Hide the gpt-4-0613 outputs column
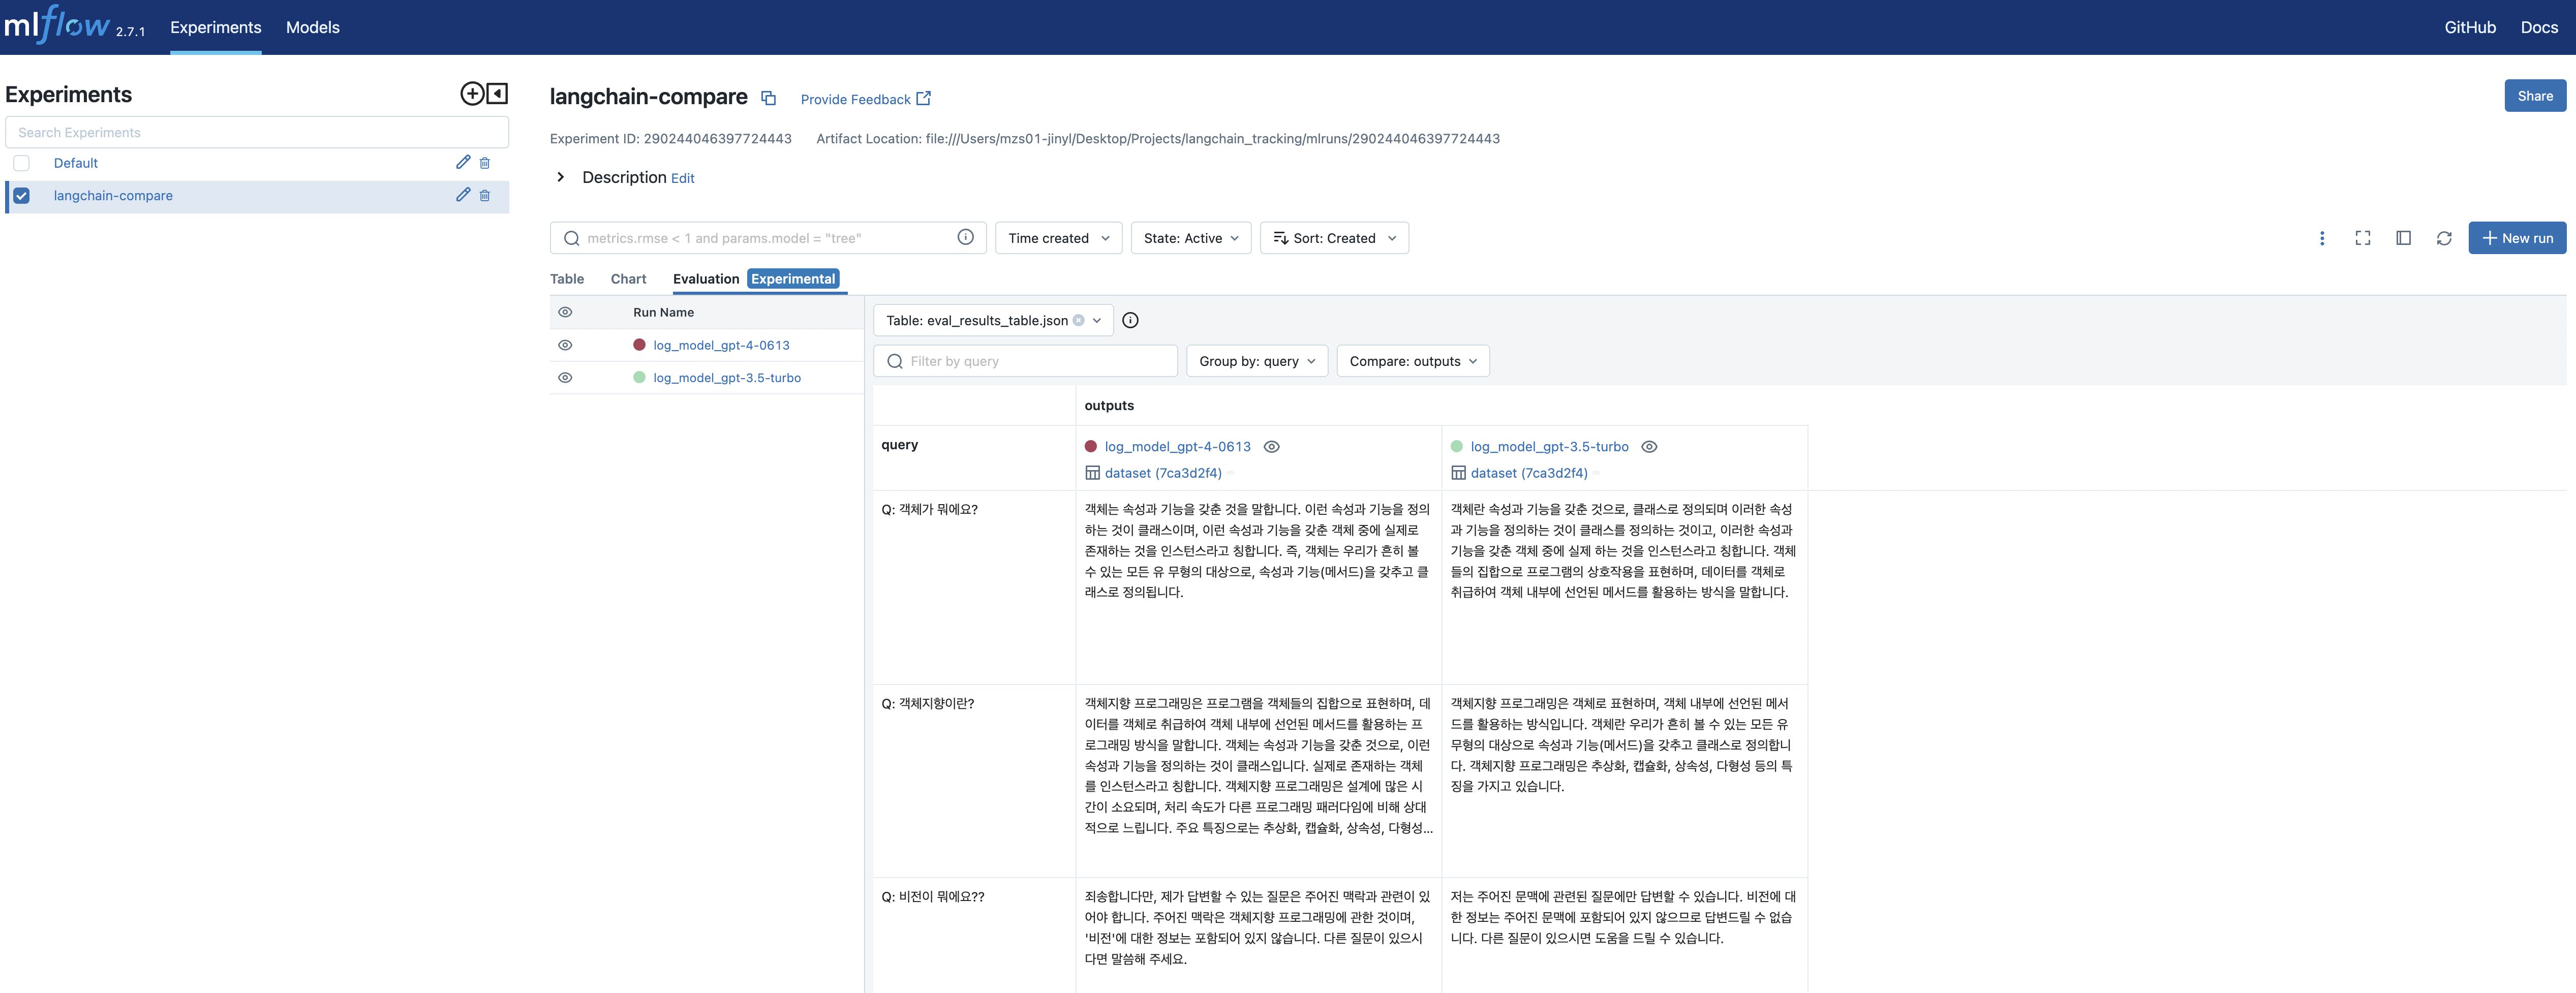The image size is (2576, 993). coord(1271,447)
